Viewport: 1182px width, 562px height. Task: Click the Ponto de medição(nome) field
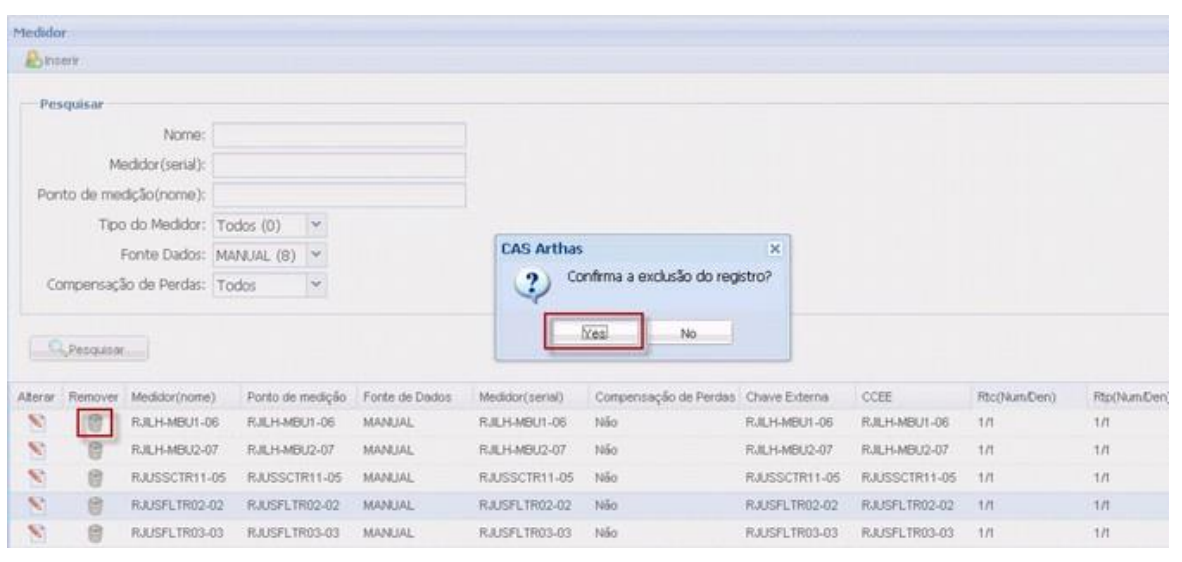point(339,194)
